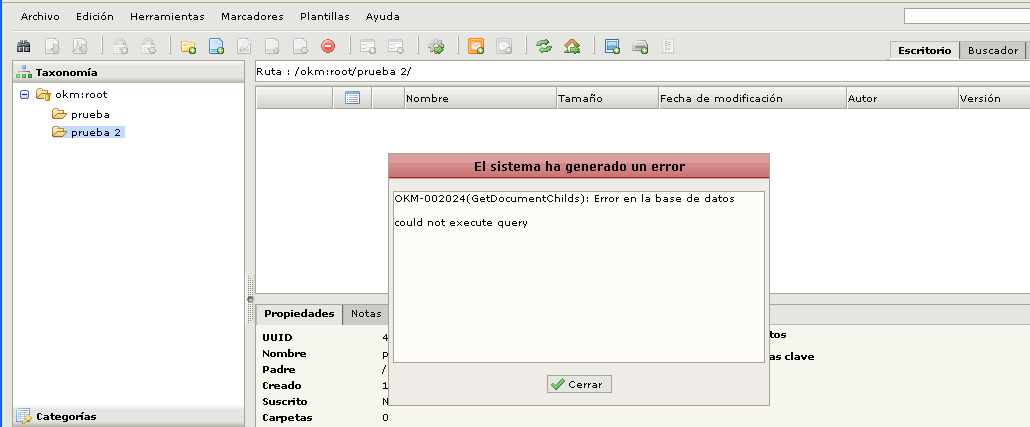The height and width of the screenshot is (427, 1030).
Task: Click the Cancel checkout toolbar icon
Action: click(x=300, y=47)
